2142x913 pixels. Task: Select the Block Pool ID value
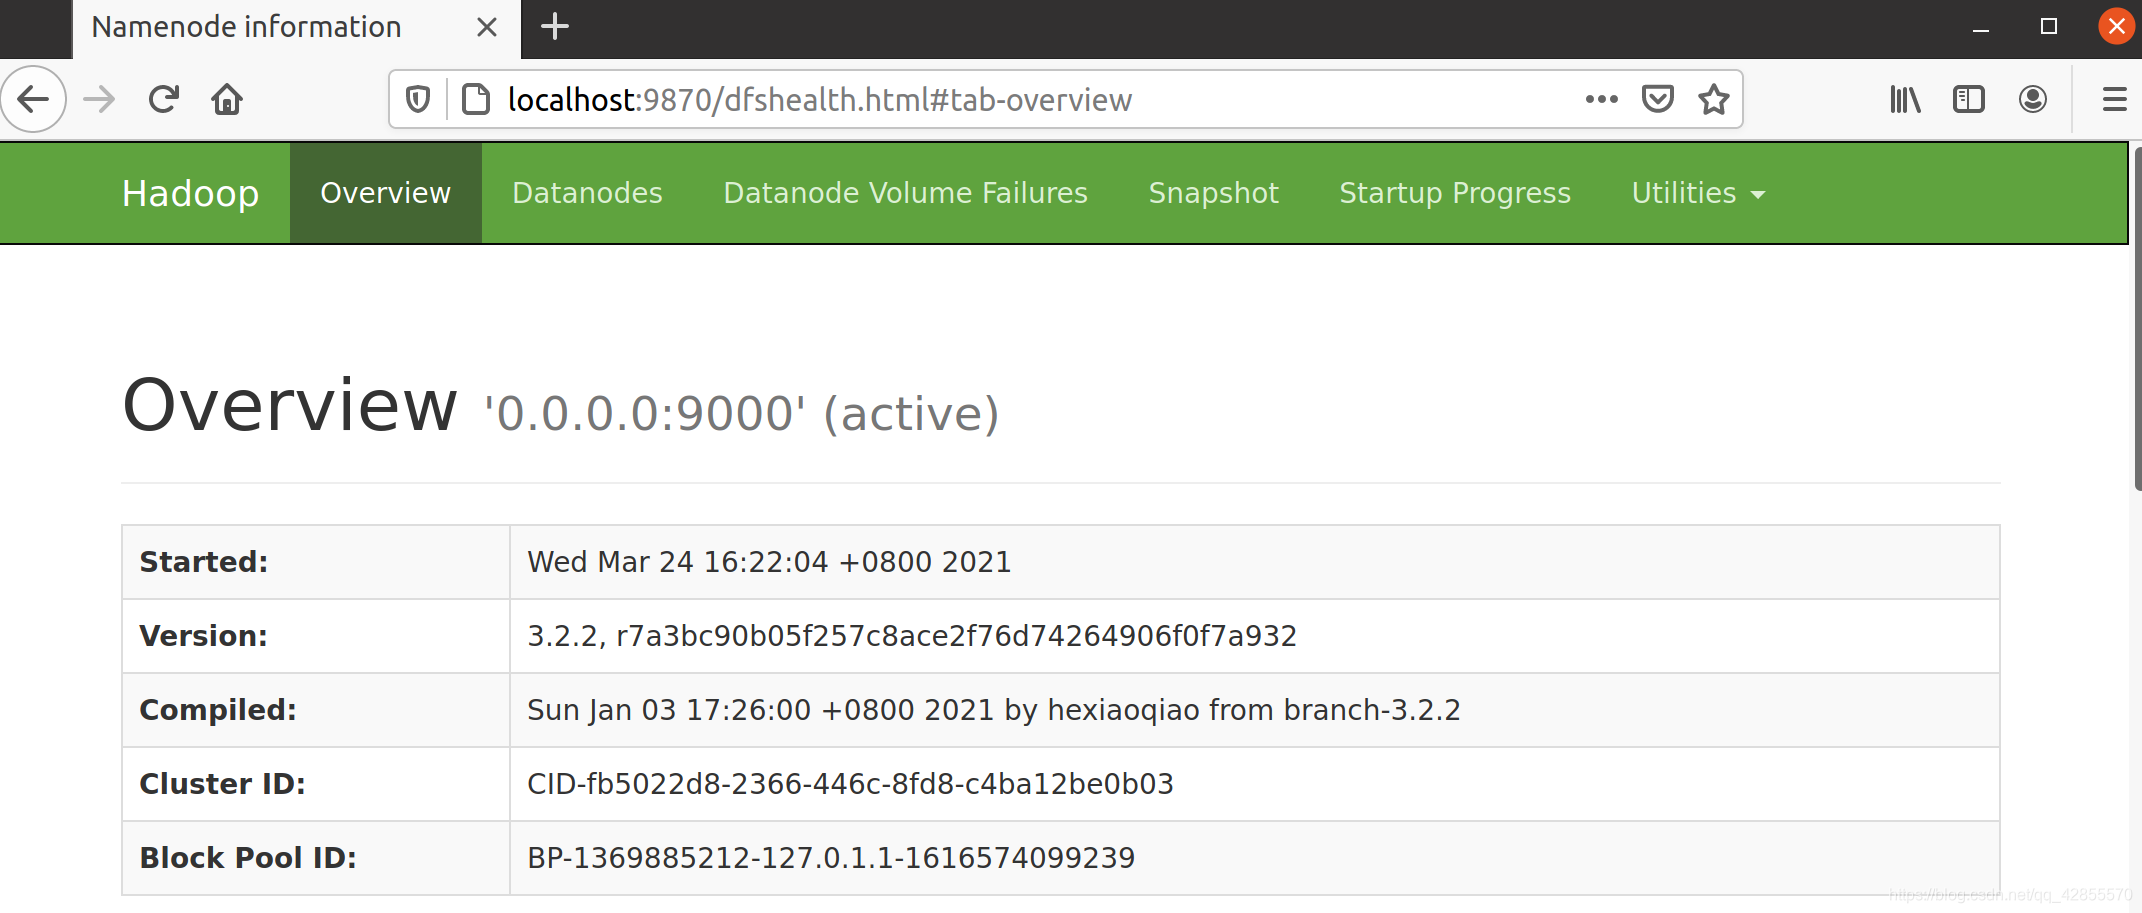coord(831,858)
